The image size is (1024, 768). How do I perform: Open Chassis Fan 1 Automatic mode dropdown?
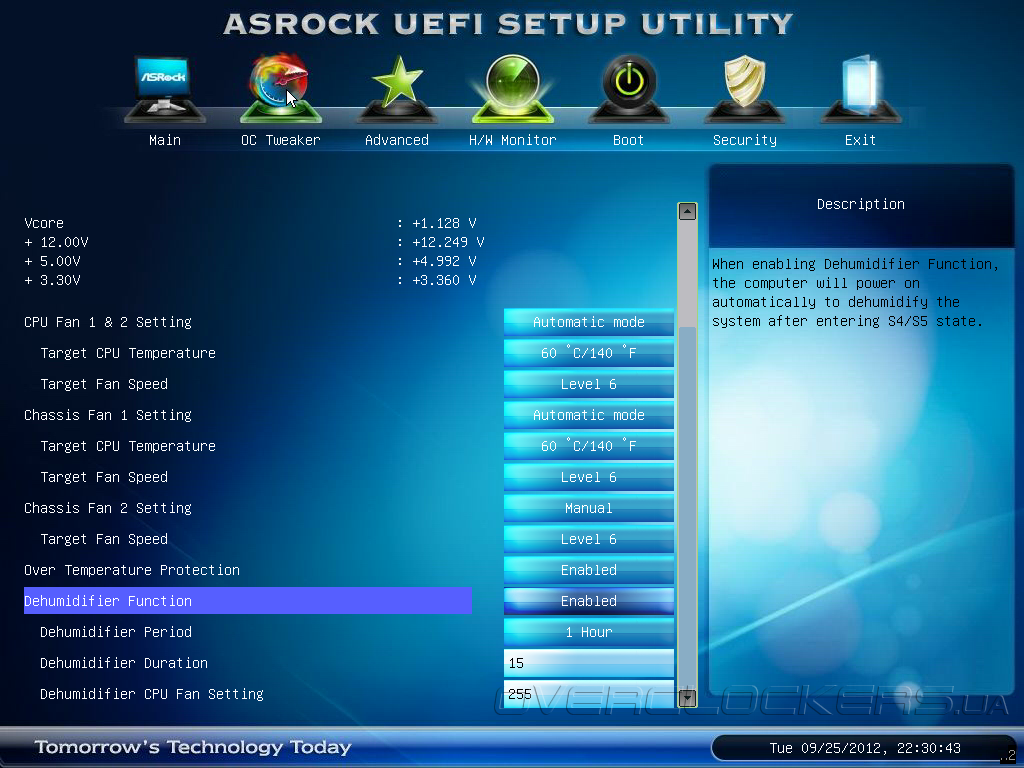588,415
